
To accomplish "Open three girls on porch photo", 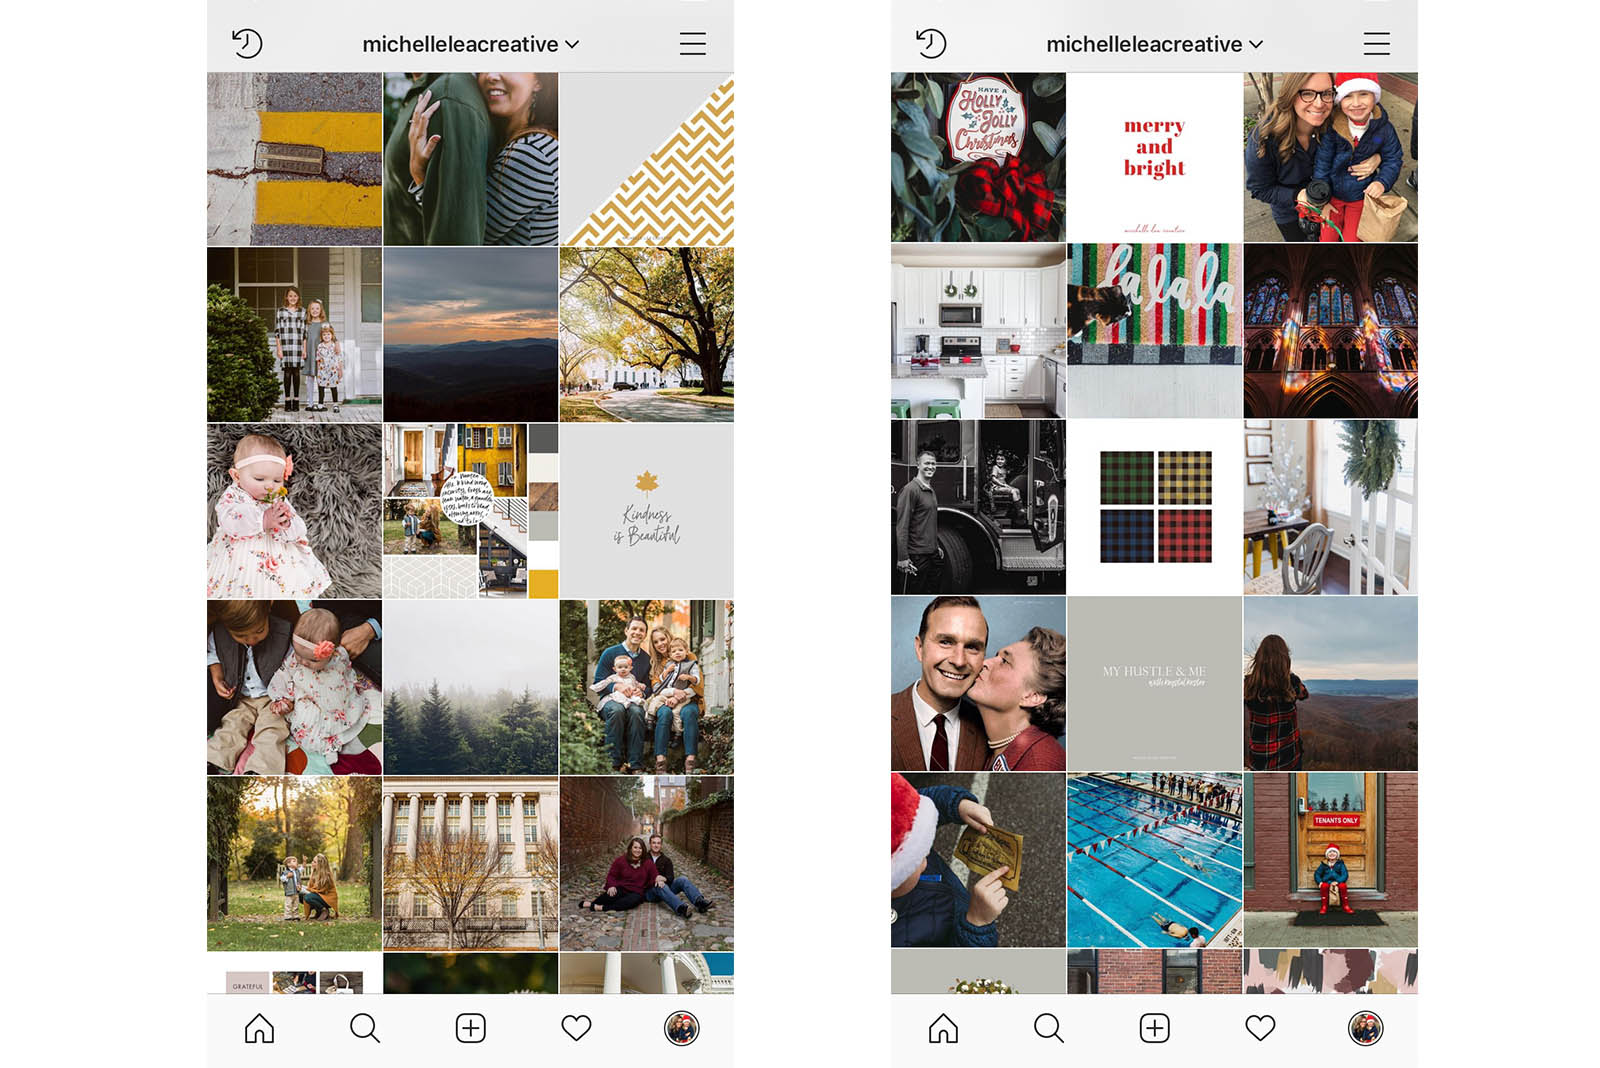I will click(294, 335).
